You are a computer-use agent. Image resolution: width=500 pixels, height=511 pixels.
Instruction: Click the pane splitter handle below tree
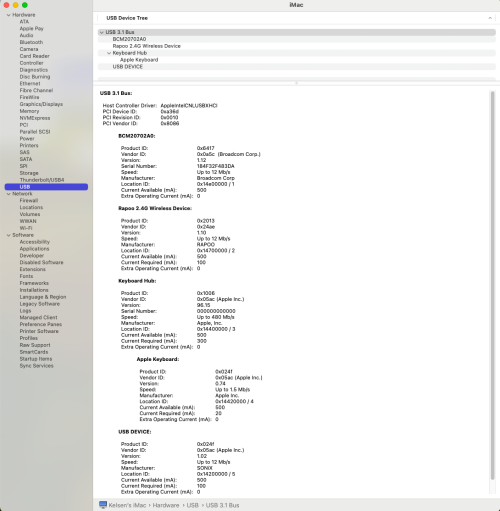(x=296, y=83)
